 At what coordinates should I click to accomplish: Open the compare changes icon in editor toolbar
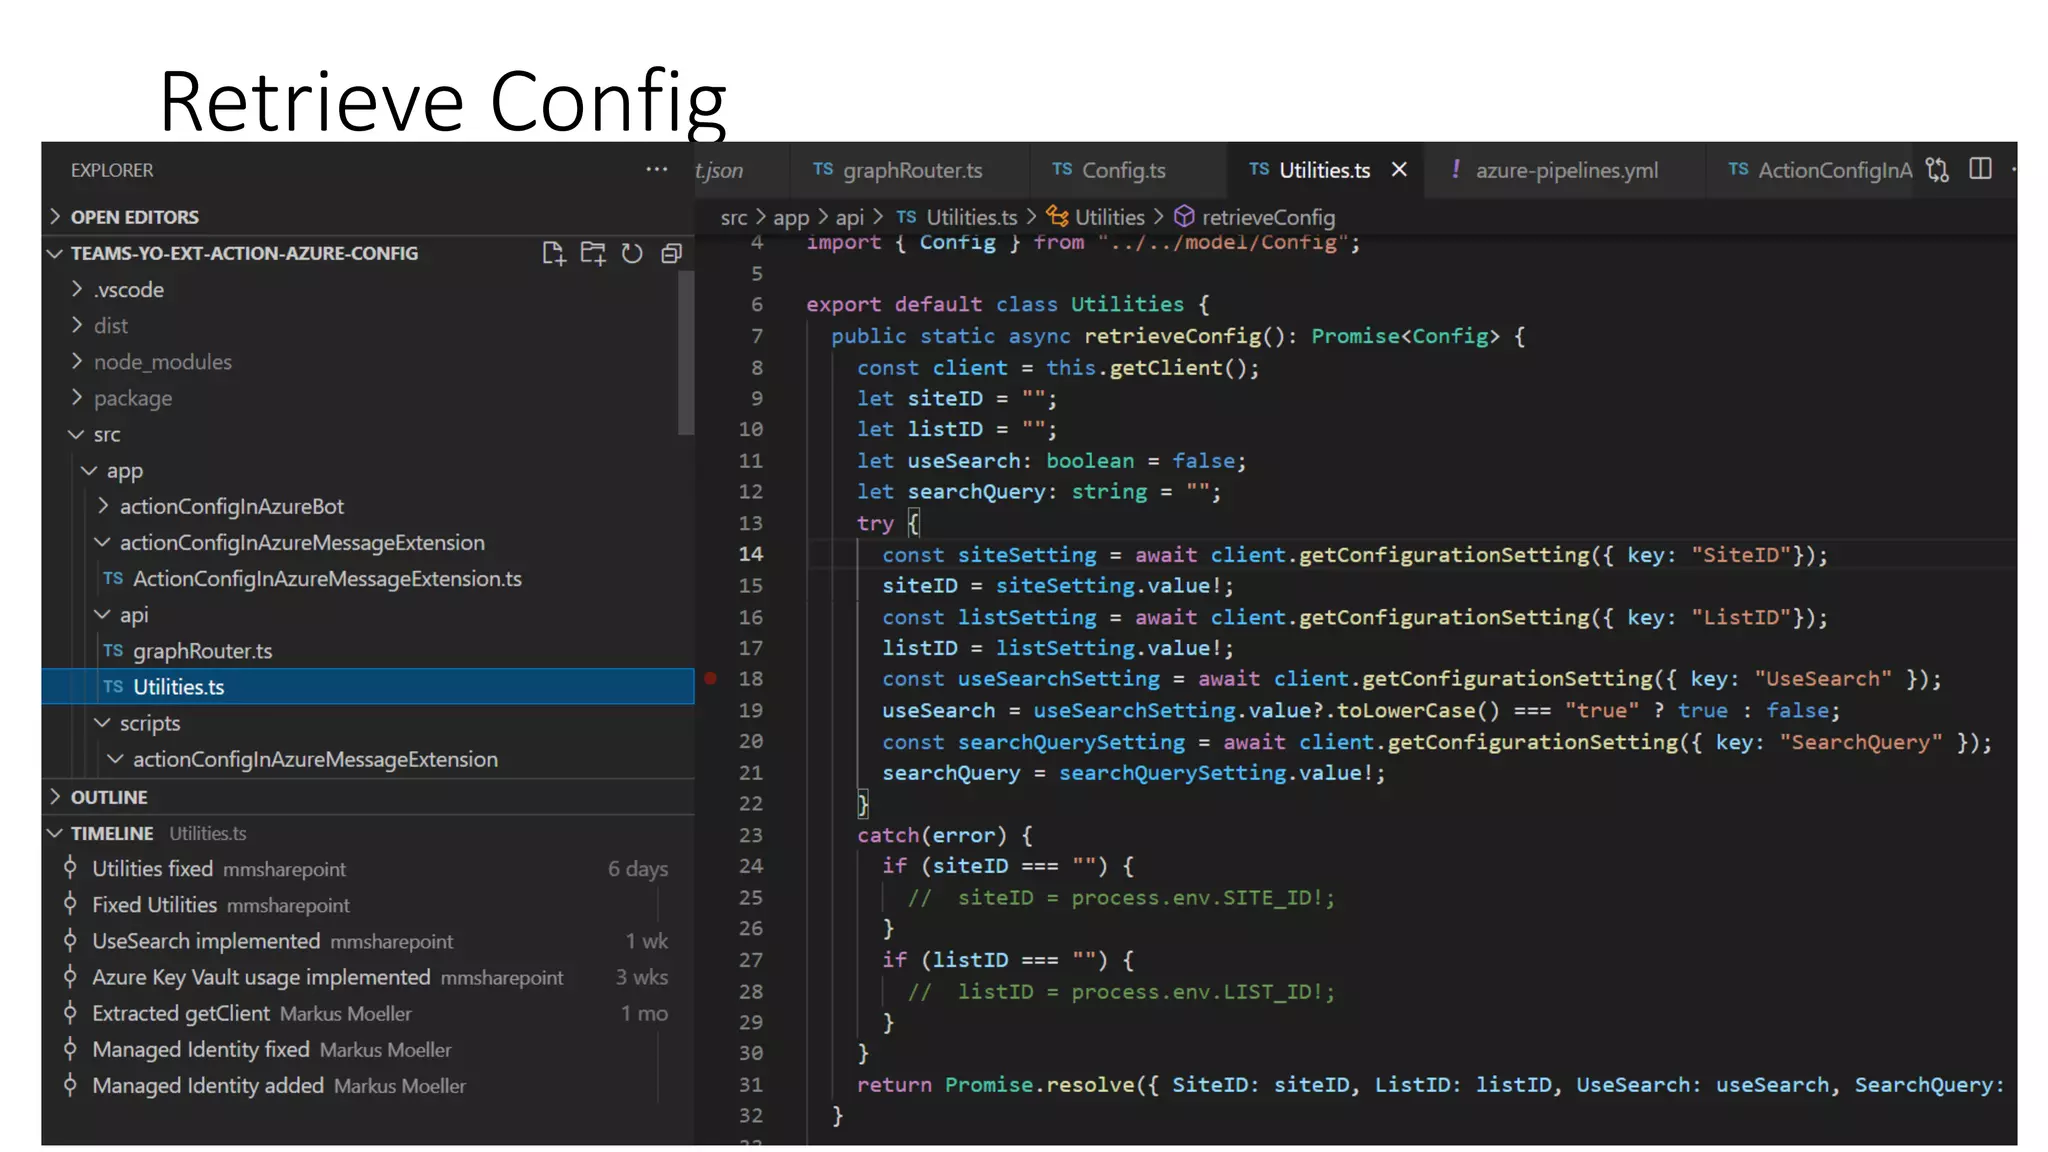(x=1937, y=170)
